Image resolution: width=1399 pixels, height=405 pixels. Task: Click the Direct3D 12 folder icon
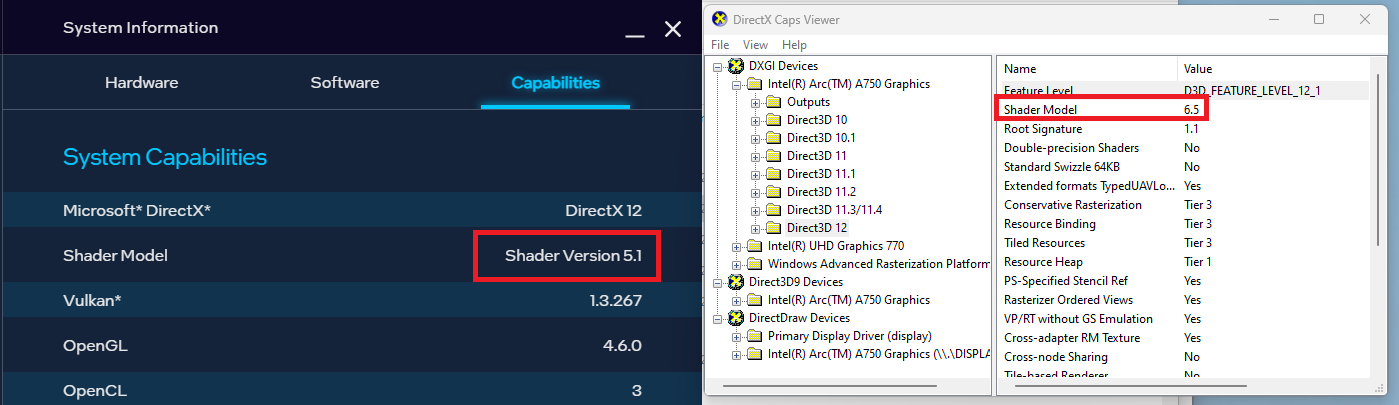tap(774, 228)
